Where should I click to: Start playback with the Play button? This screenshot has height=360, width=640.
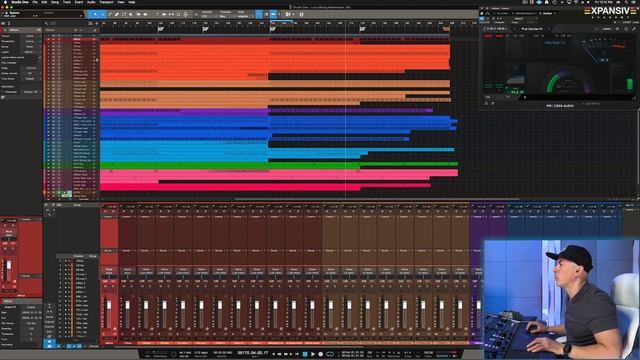tap(313, 354)
